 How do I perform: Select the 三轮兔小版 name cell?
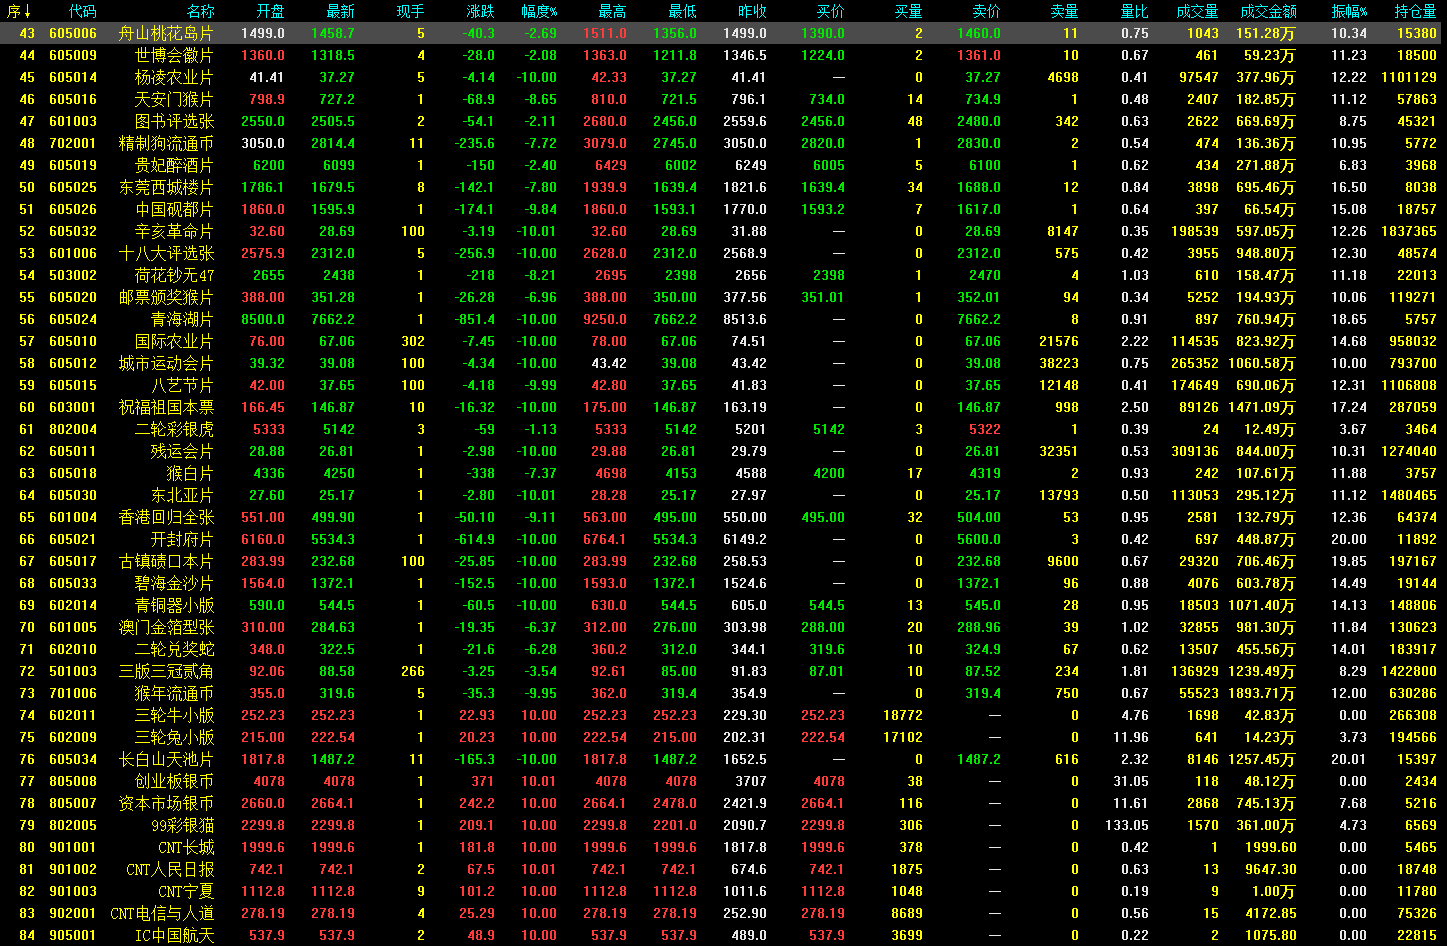174,737
